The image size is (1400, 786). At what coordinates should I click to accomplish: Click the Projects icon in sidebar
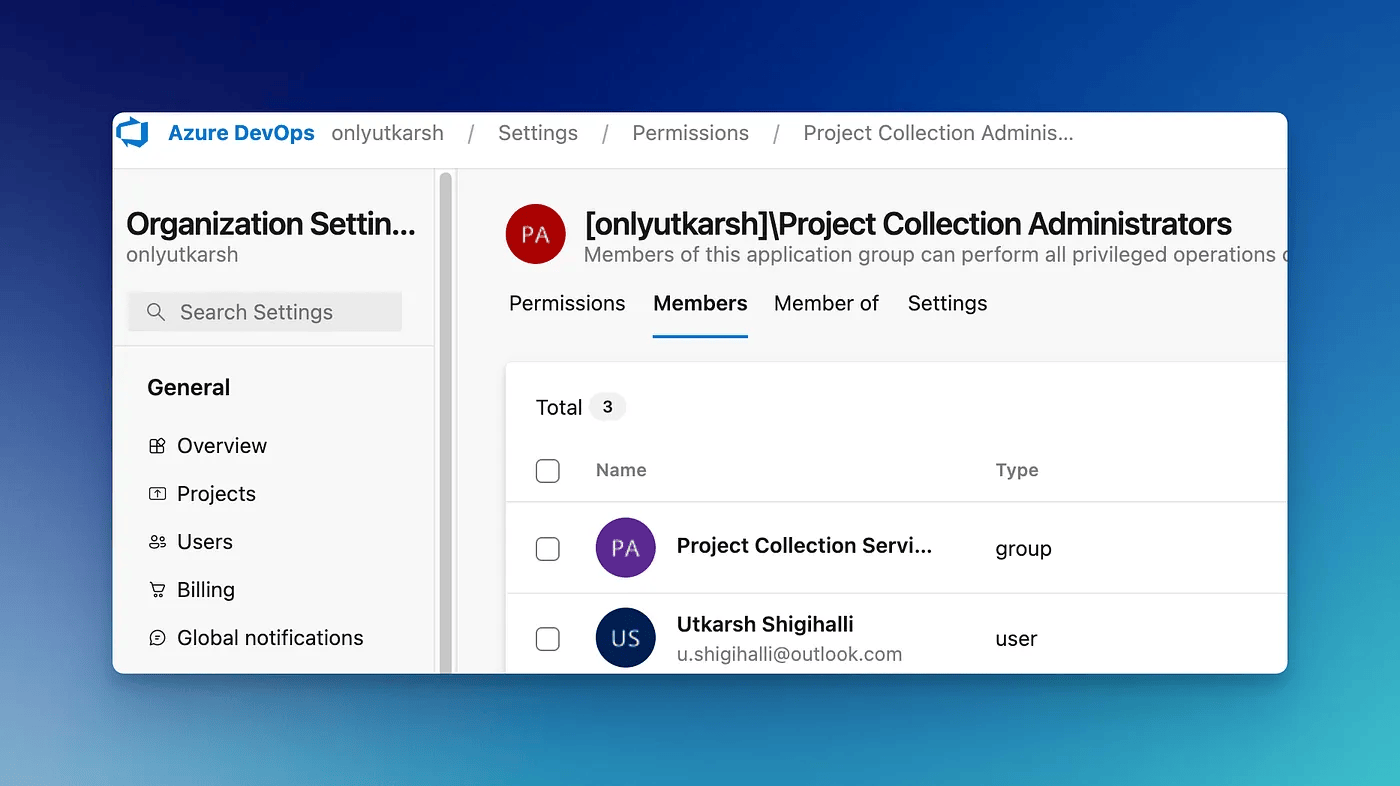pyautogui.click(x=157, y=494)
